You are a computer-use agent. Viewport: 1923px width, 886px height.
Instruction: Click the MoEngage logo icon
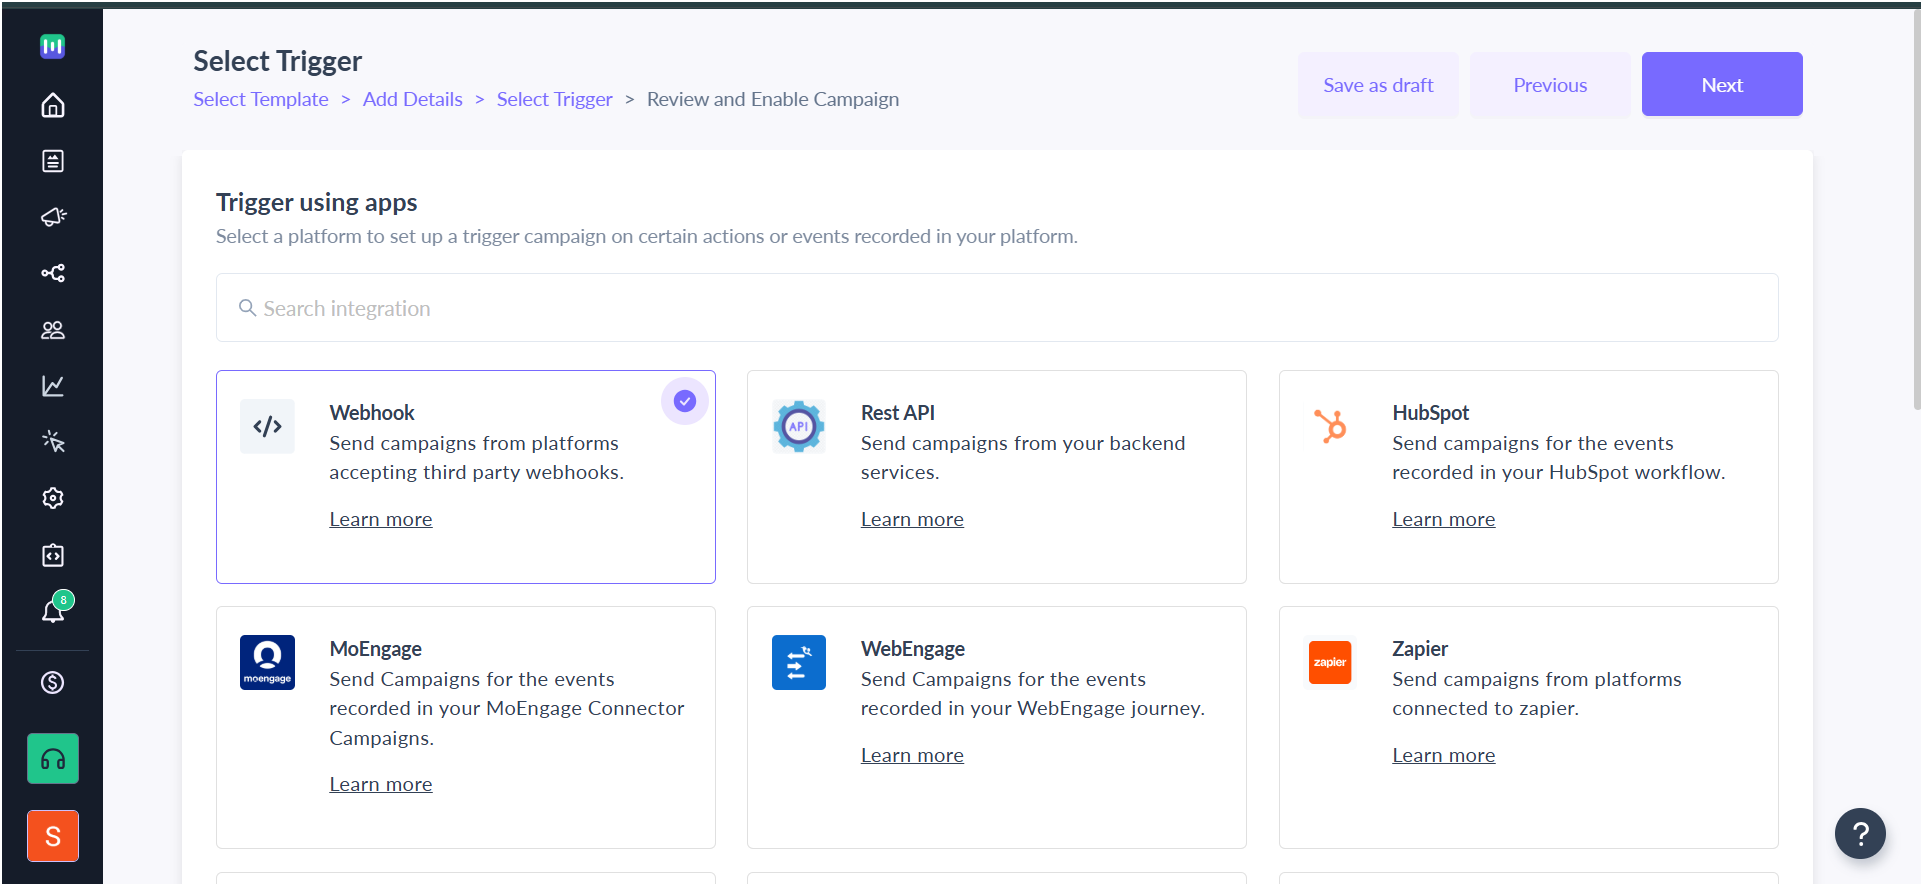(267, 662)
